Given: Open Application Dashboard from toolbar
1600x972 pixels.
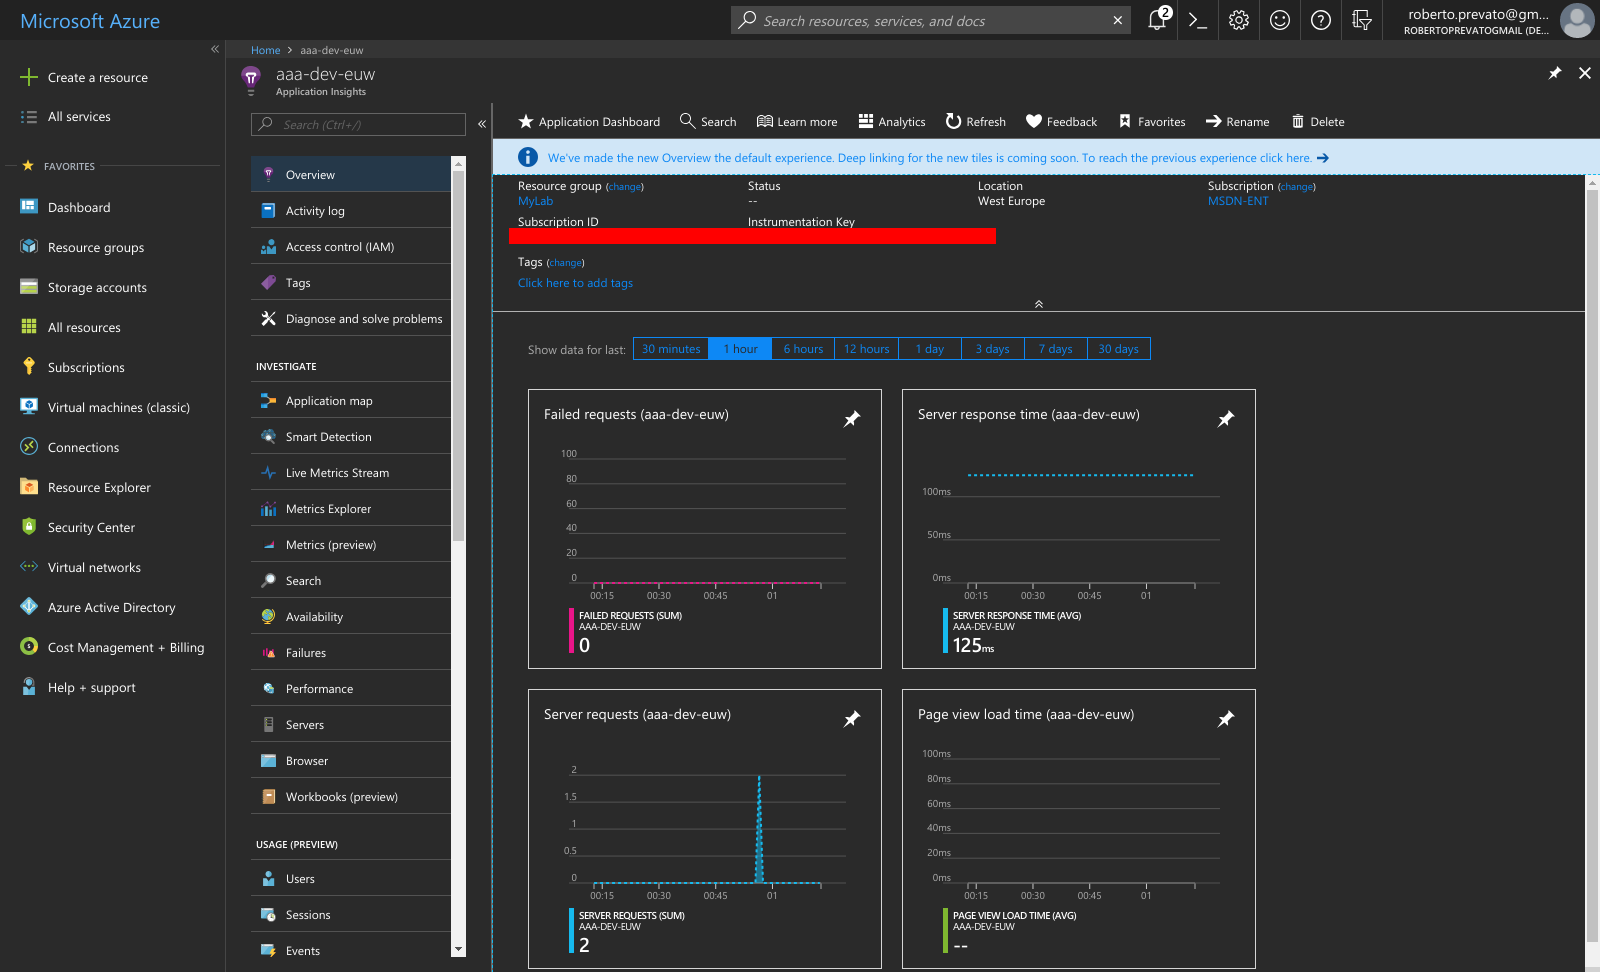Looking at the screenshot, I should (589, 122).
